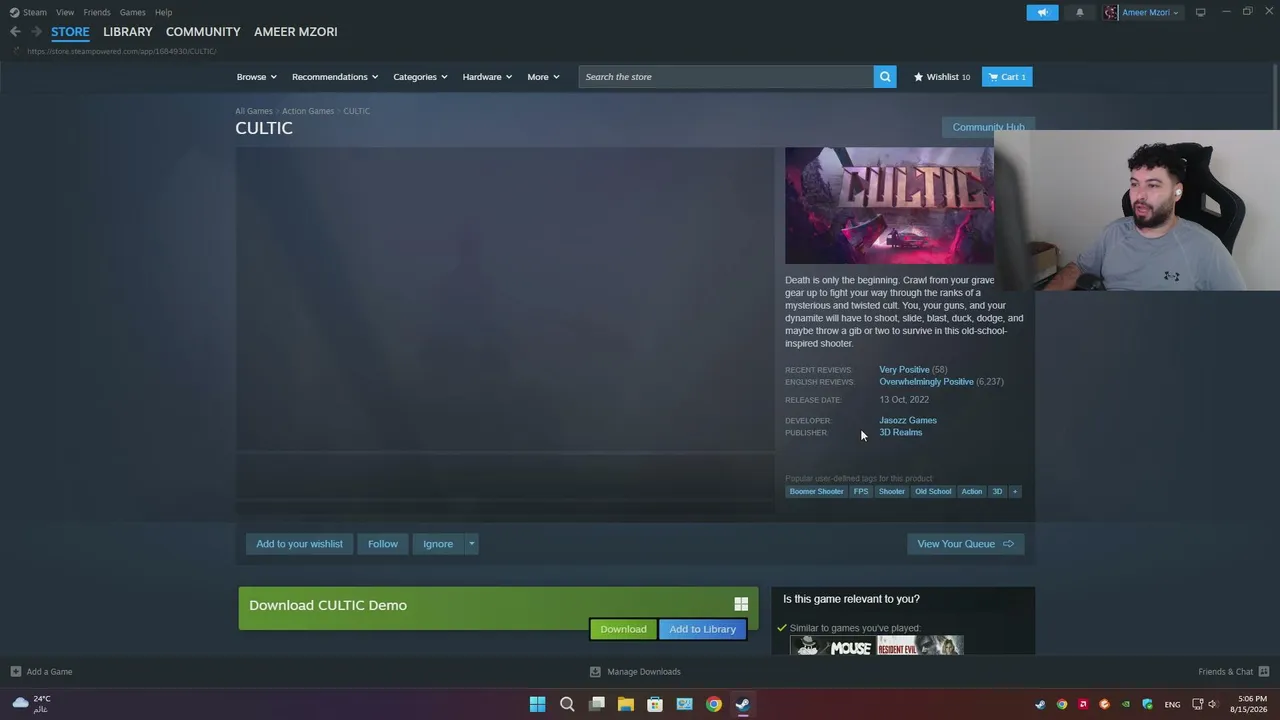Open Windows taskbar search
The image size is (1280, 720).
coord(567,704)
